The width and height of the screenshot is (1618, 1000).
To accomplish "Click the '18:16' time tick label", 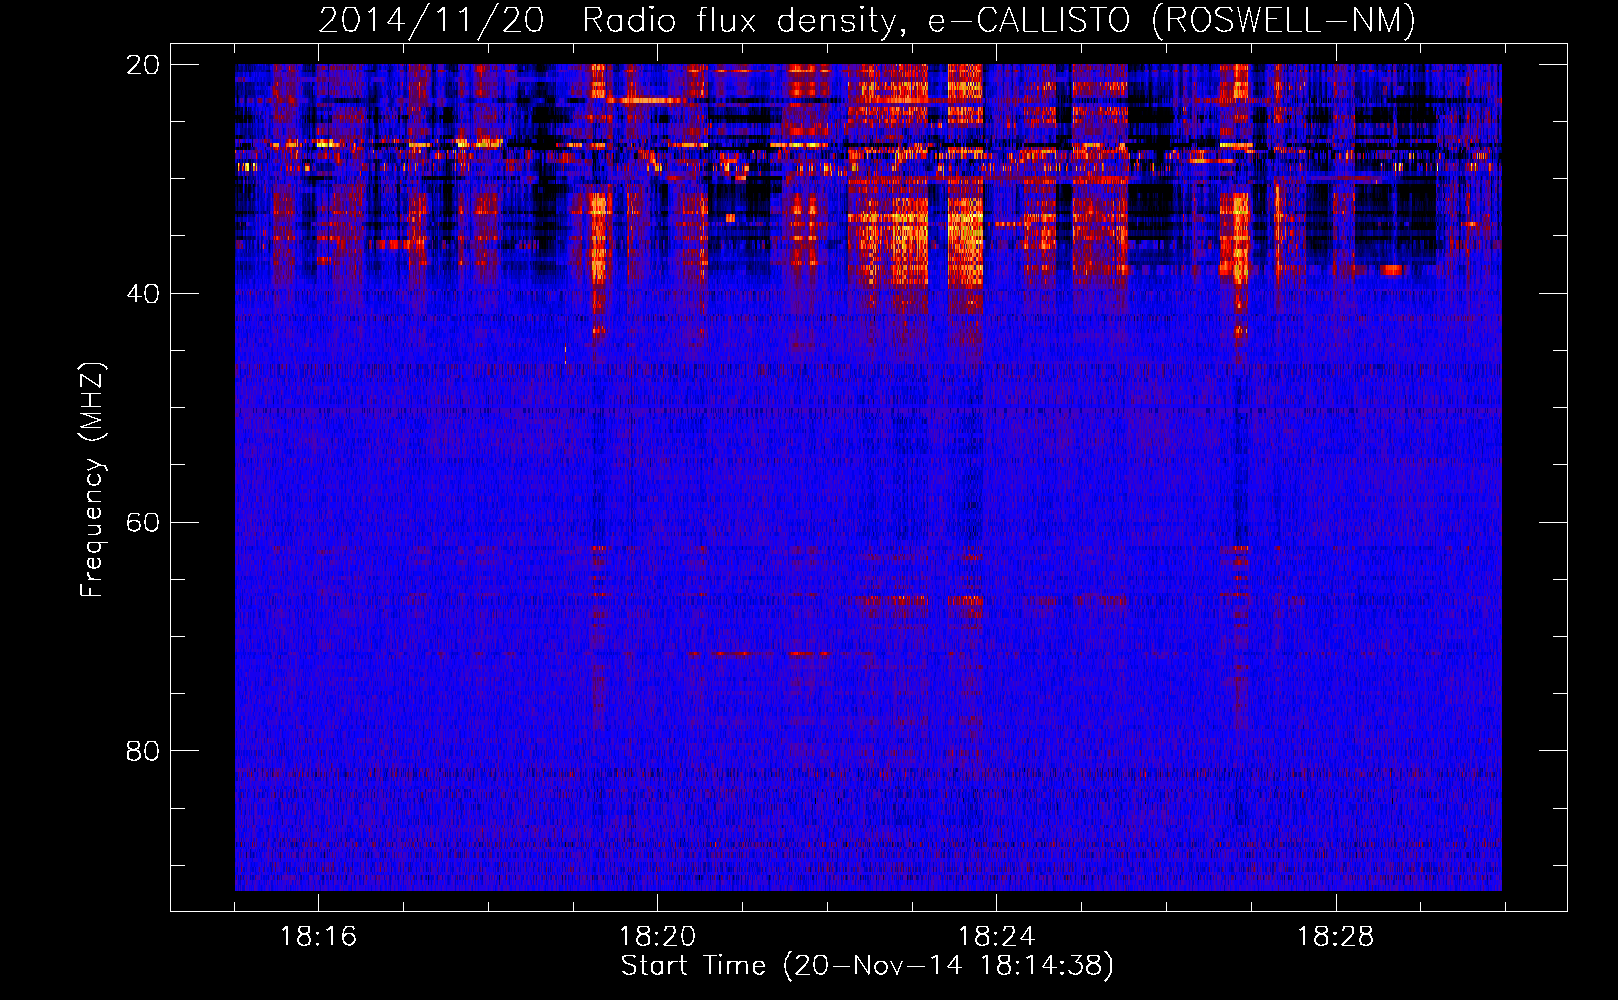I will tap(318, 937).
